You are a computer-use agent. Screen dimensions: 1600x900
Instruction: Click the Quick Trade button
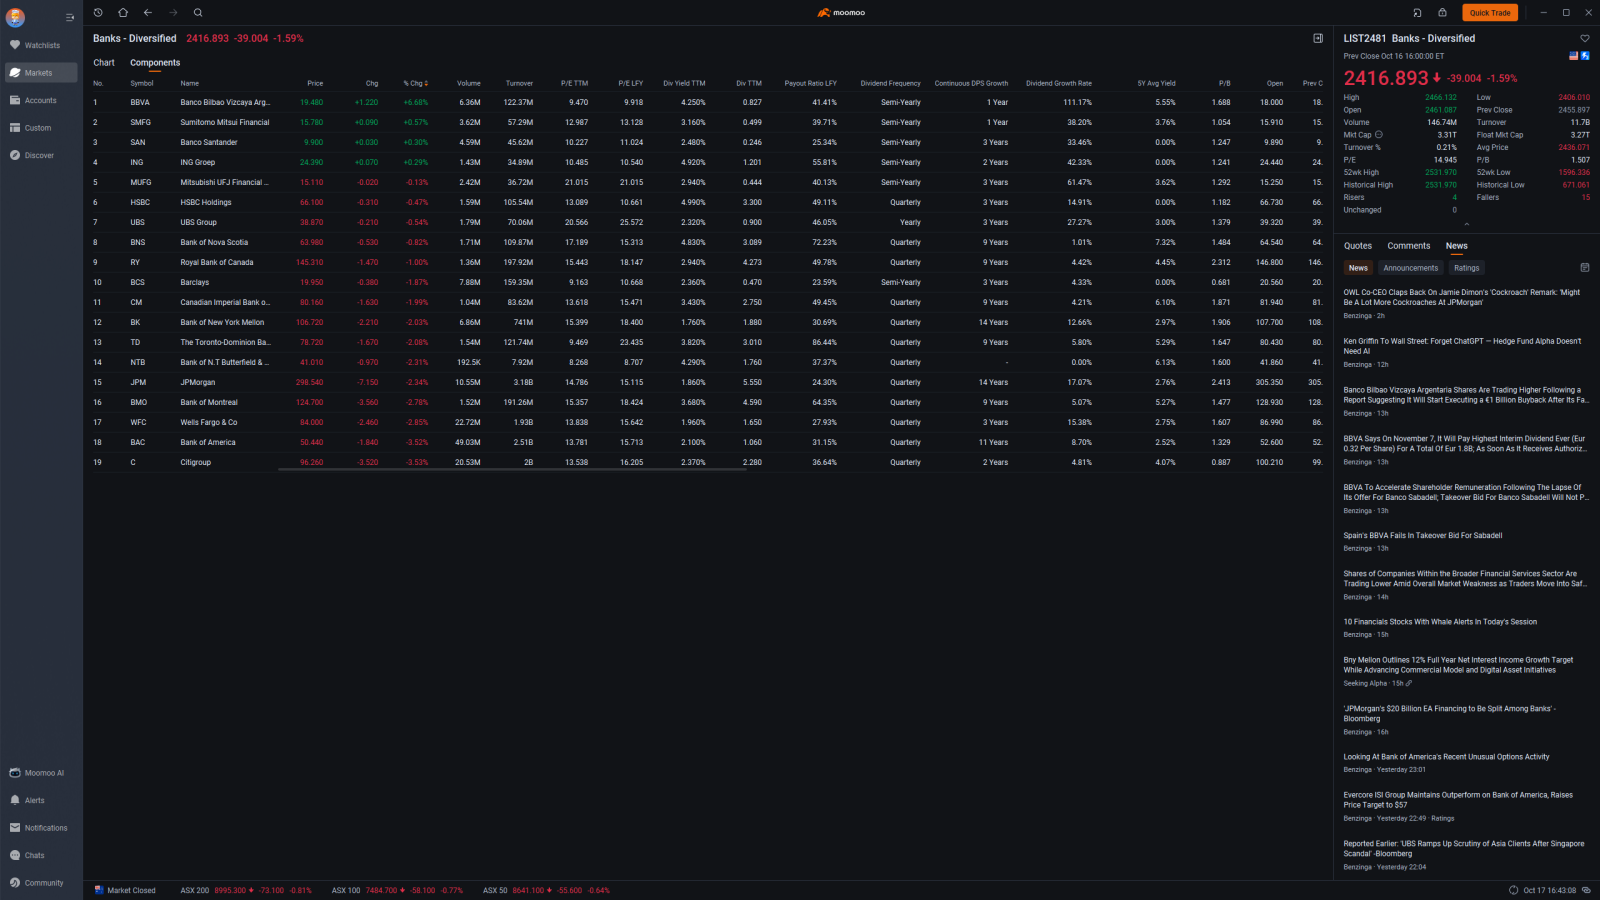point(1489,13)
